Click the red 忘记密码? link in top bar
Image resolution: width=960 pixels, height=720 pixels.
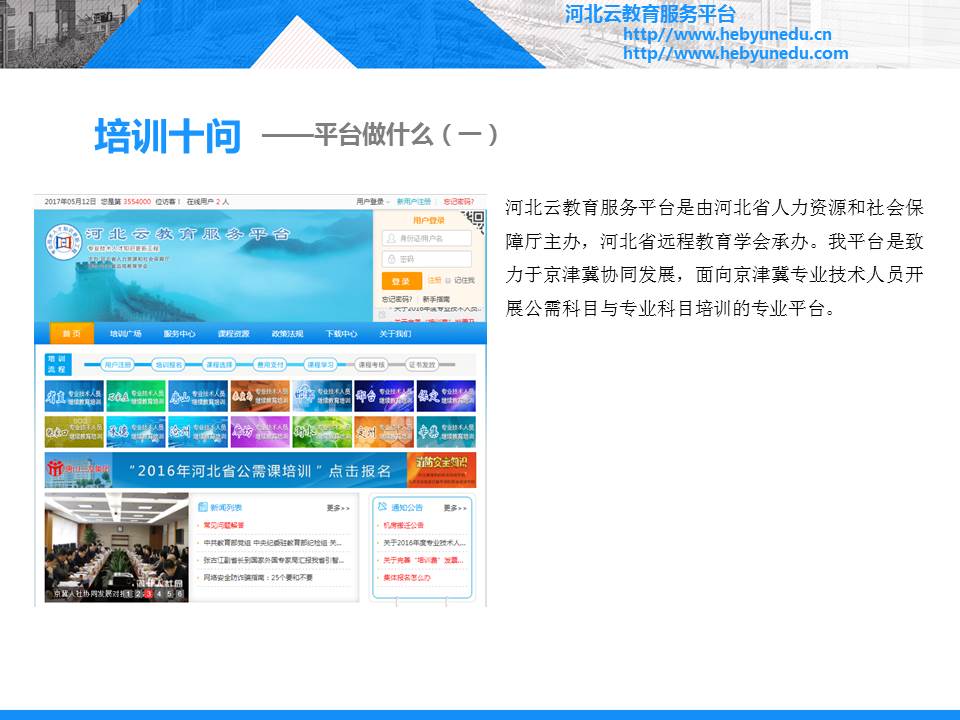[x=459, y=201]
